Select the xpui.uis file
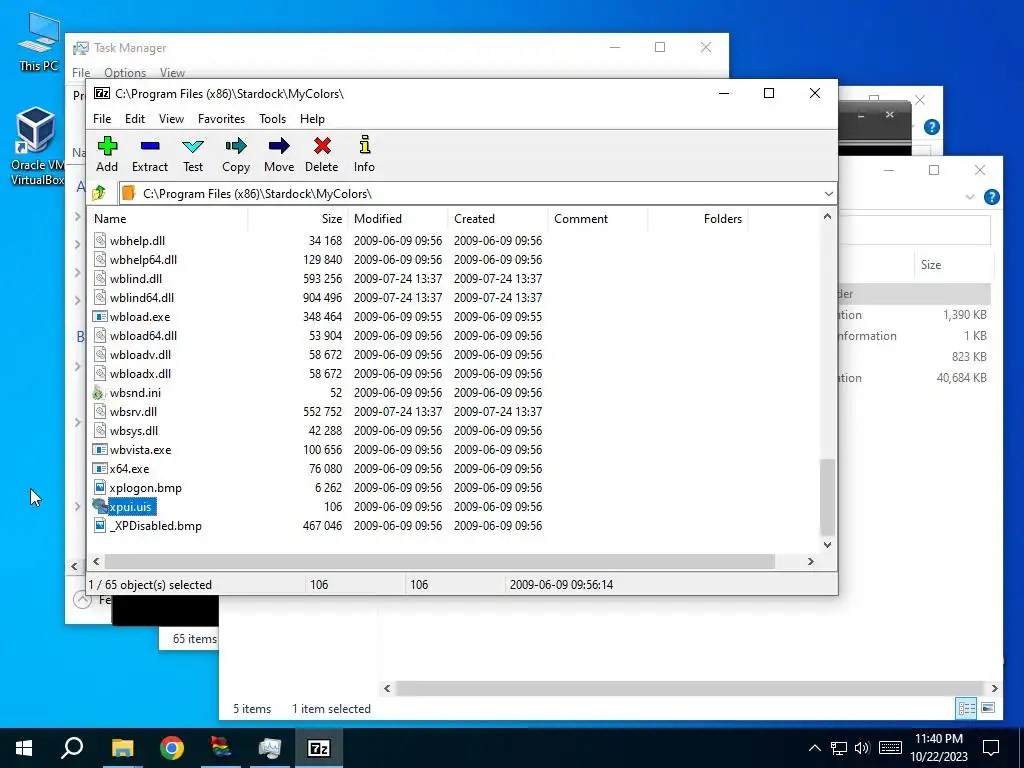 pos(131,507)
